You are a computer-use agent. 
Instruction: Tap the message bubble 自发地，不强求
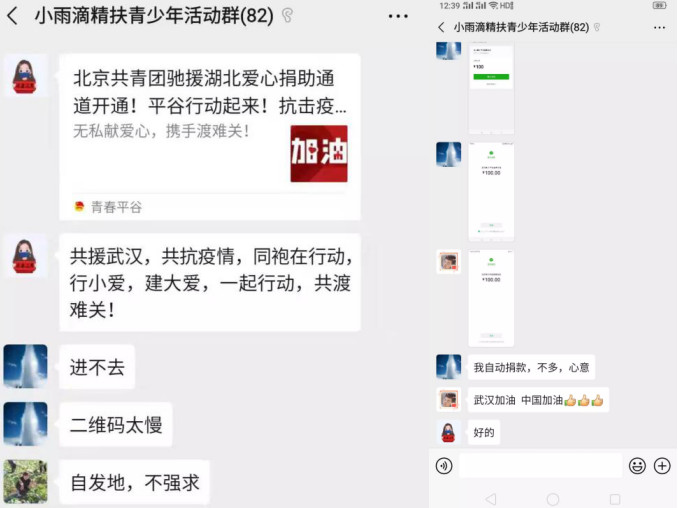pos(134,482)
